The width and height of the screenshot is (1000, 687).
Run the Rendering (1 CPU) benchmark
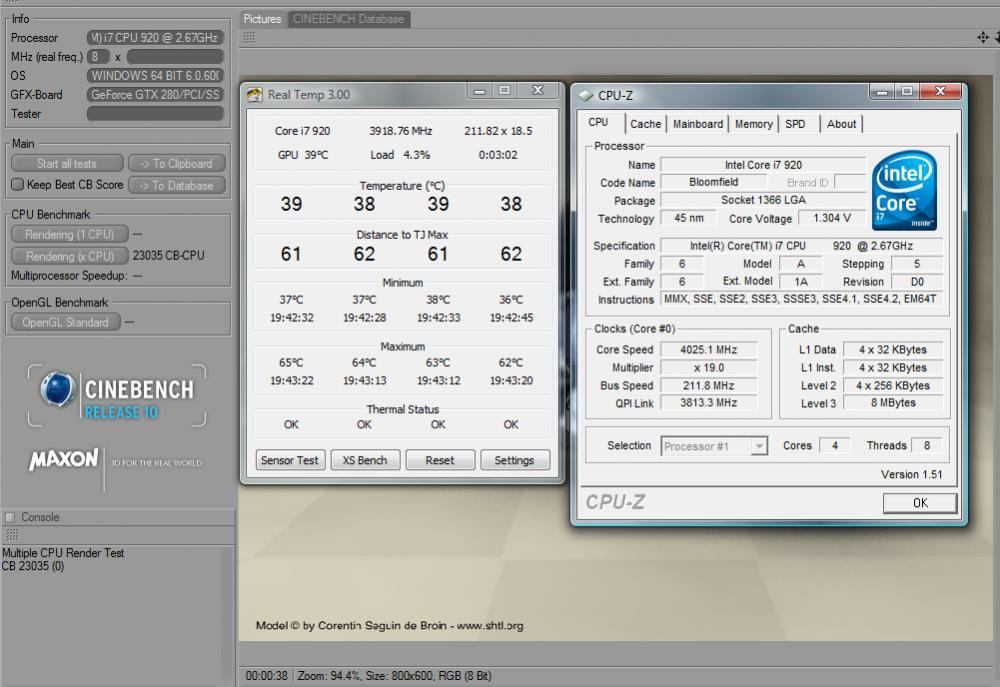(70, 234)
